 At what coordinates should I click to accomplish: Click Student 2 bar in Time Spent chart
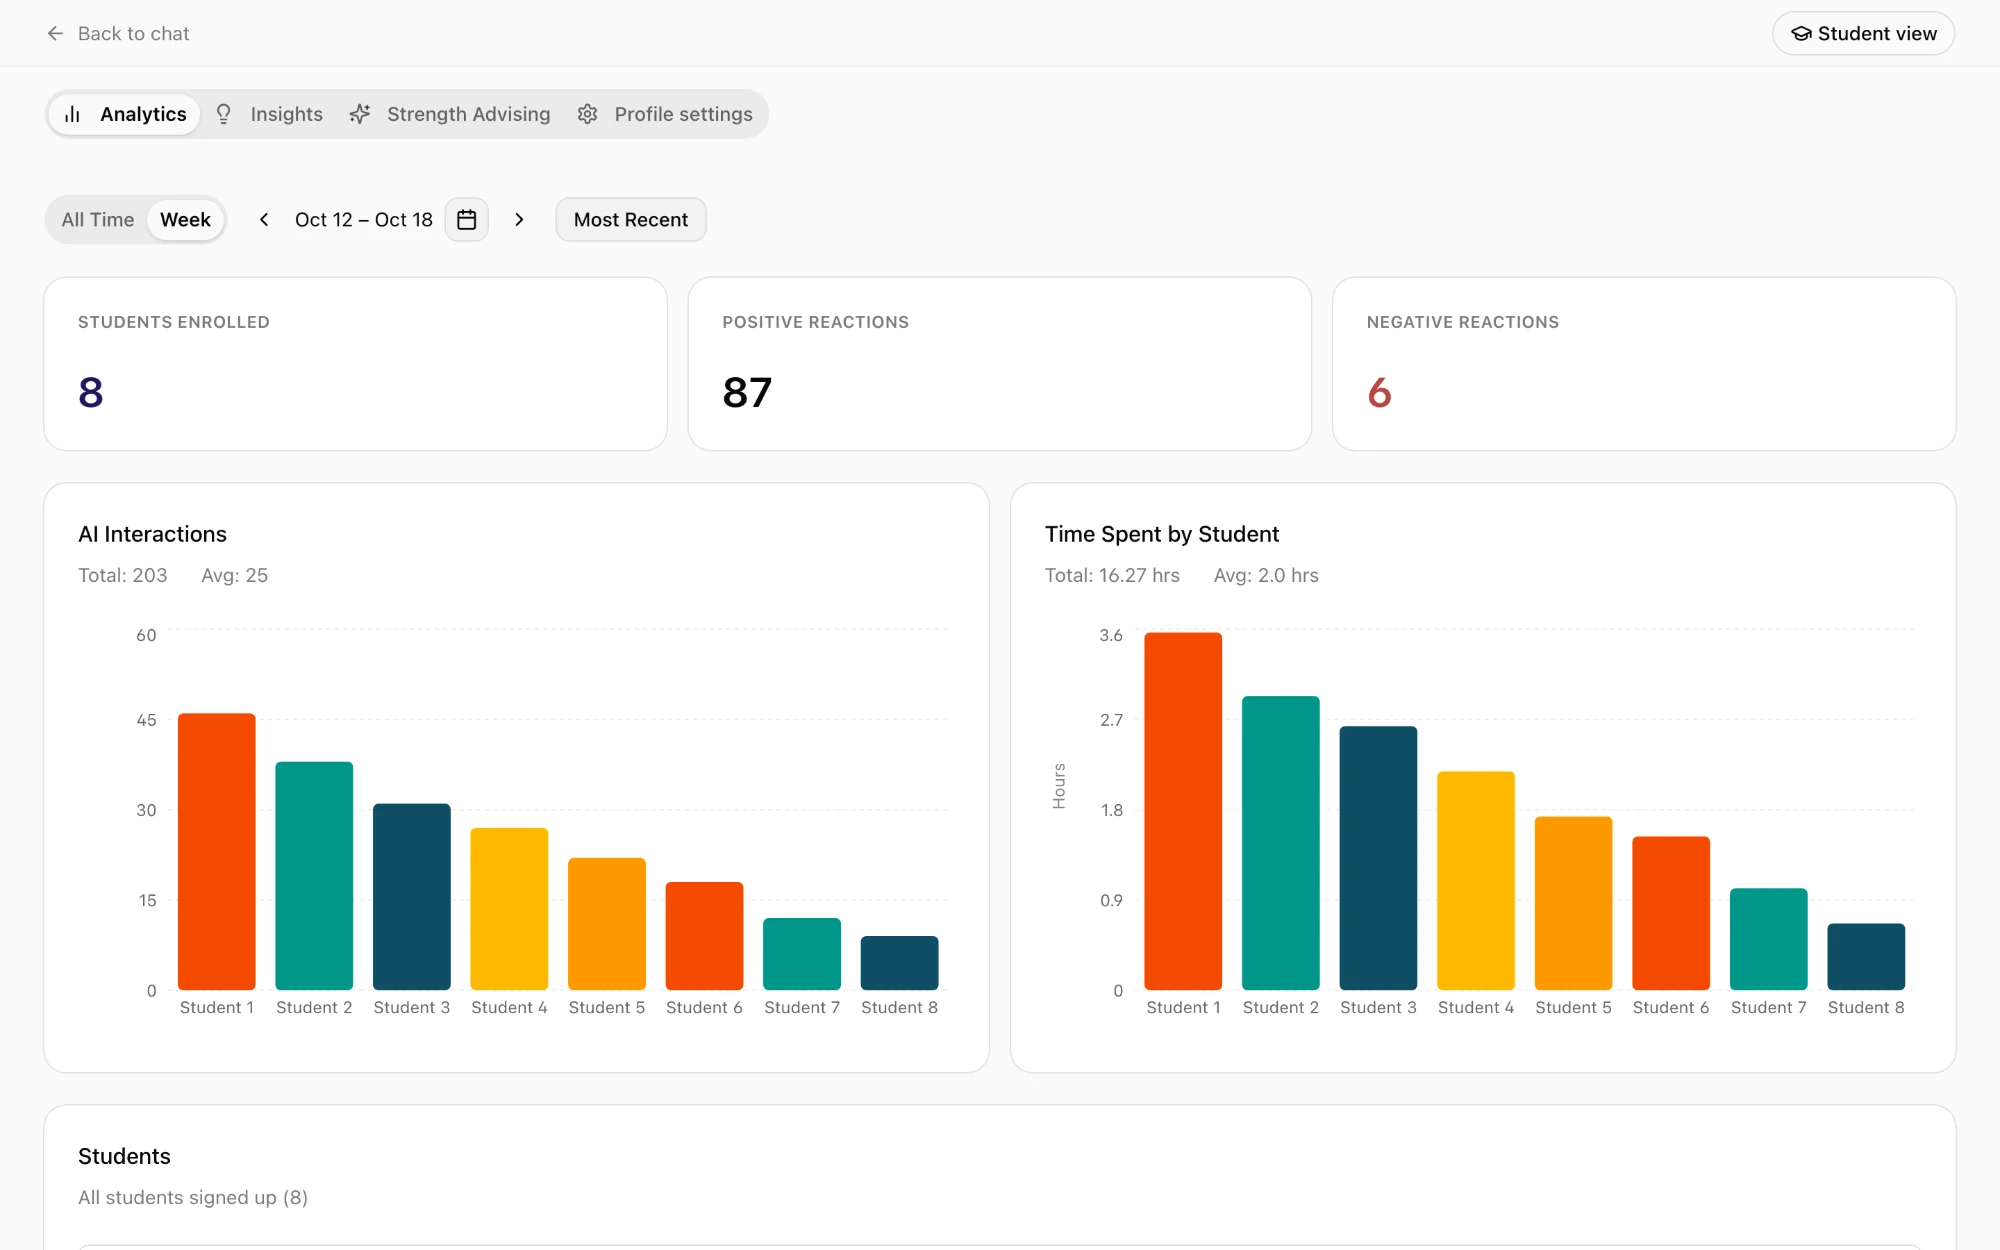[x=1281, y=843]
